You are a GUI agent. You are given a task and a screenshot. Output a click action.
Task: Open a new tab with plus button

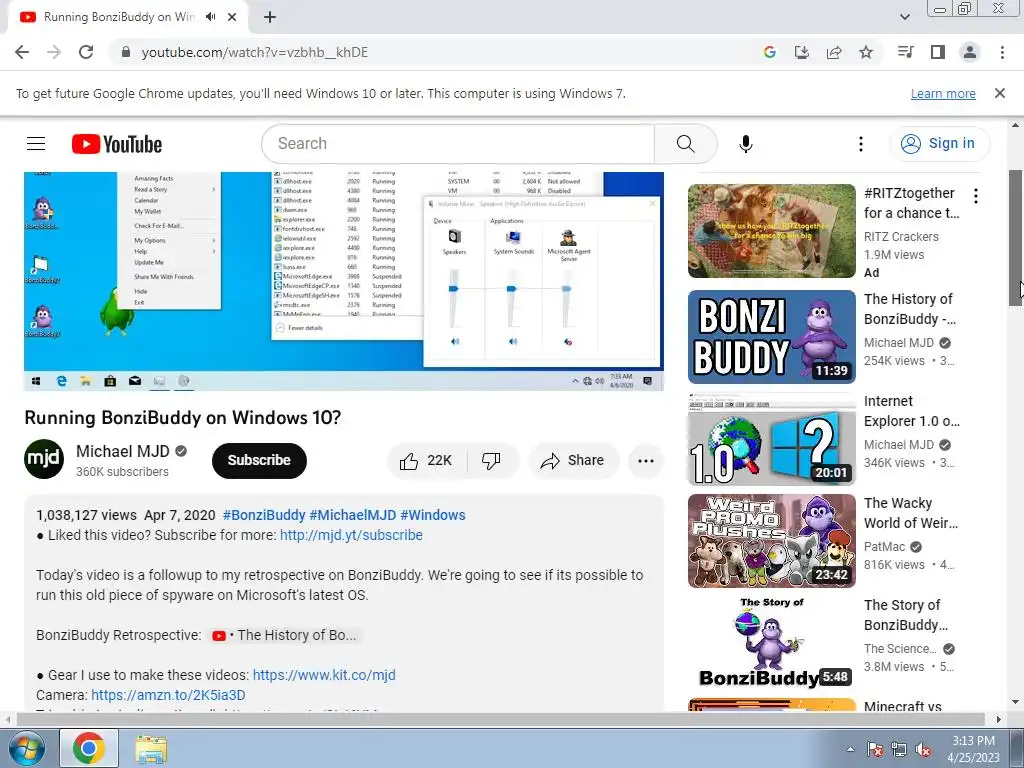click(x=270, y=17)
